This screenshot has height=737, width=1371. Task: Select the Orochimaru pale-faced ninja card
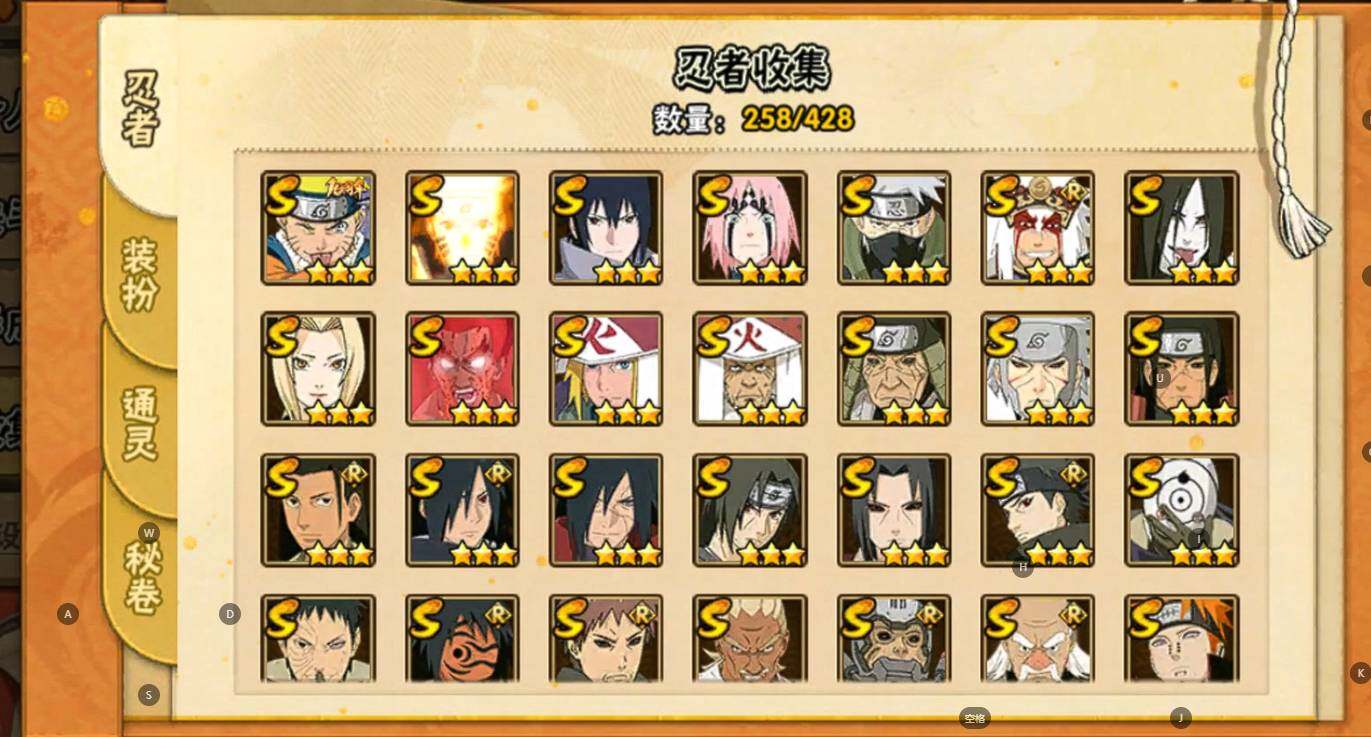[1182, 228]
